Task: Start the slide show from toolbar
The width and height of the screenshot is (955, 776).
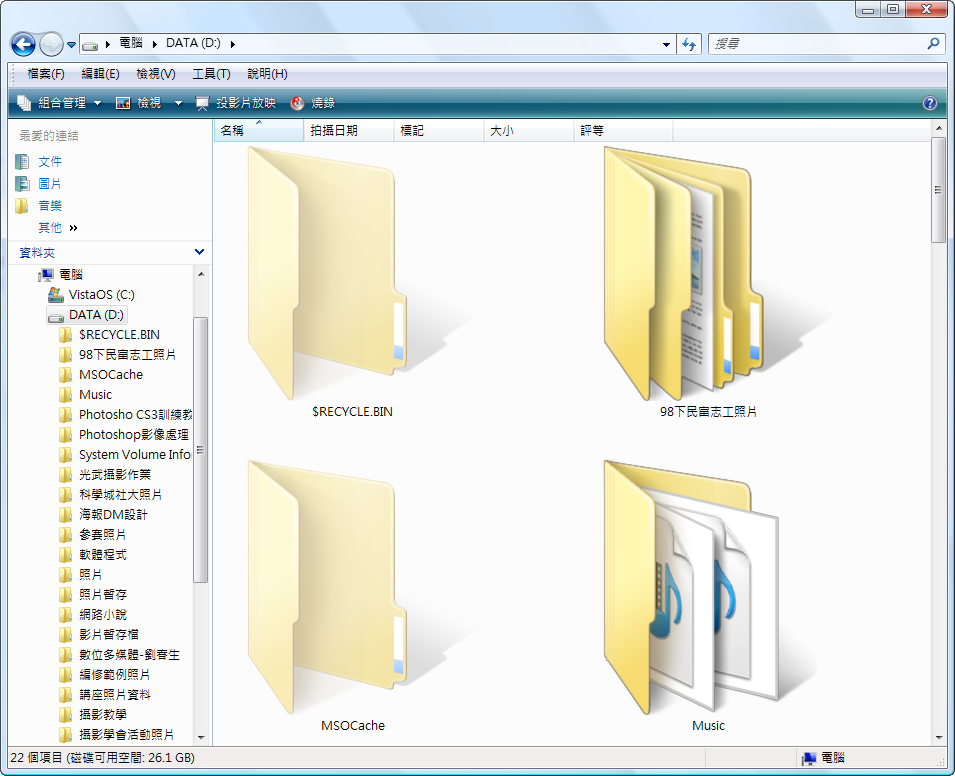Action: [x=236, y=103]
